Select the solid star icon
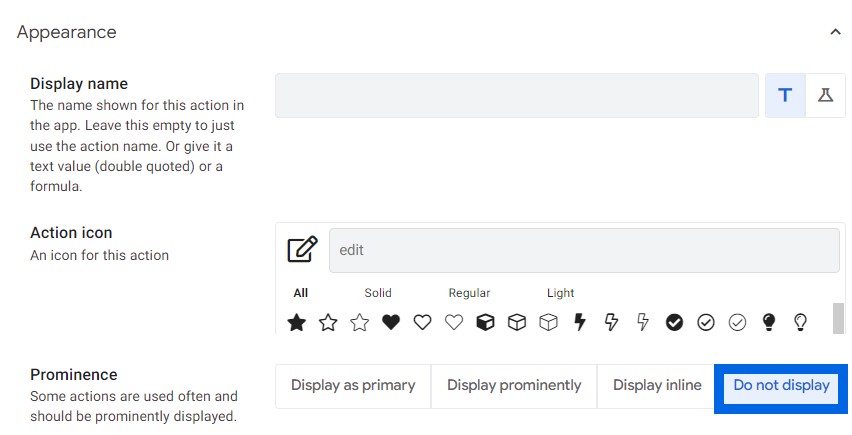Image resolution: width=852 pixels, height=435 pixels. click(x=296, y=323)
